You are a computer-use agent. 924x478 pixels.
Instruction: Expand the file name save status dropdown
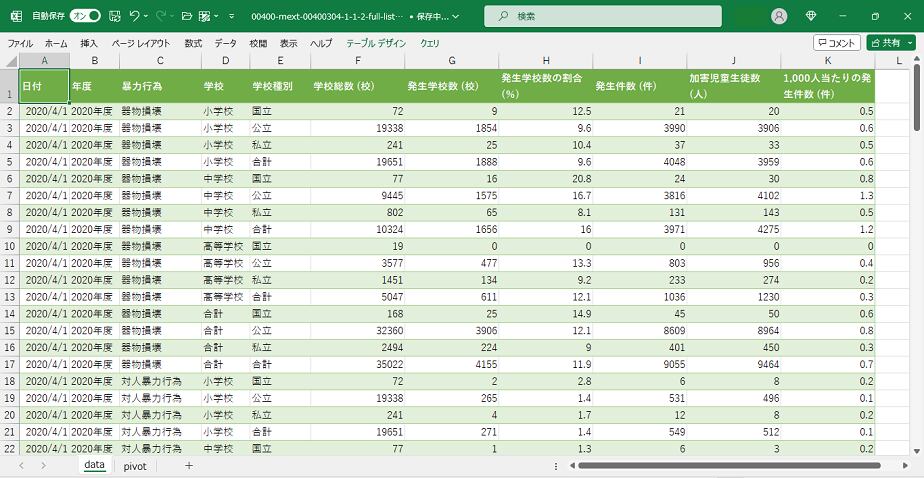click(x=456, y=16)
